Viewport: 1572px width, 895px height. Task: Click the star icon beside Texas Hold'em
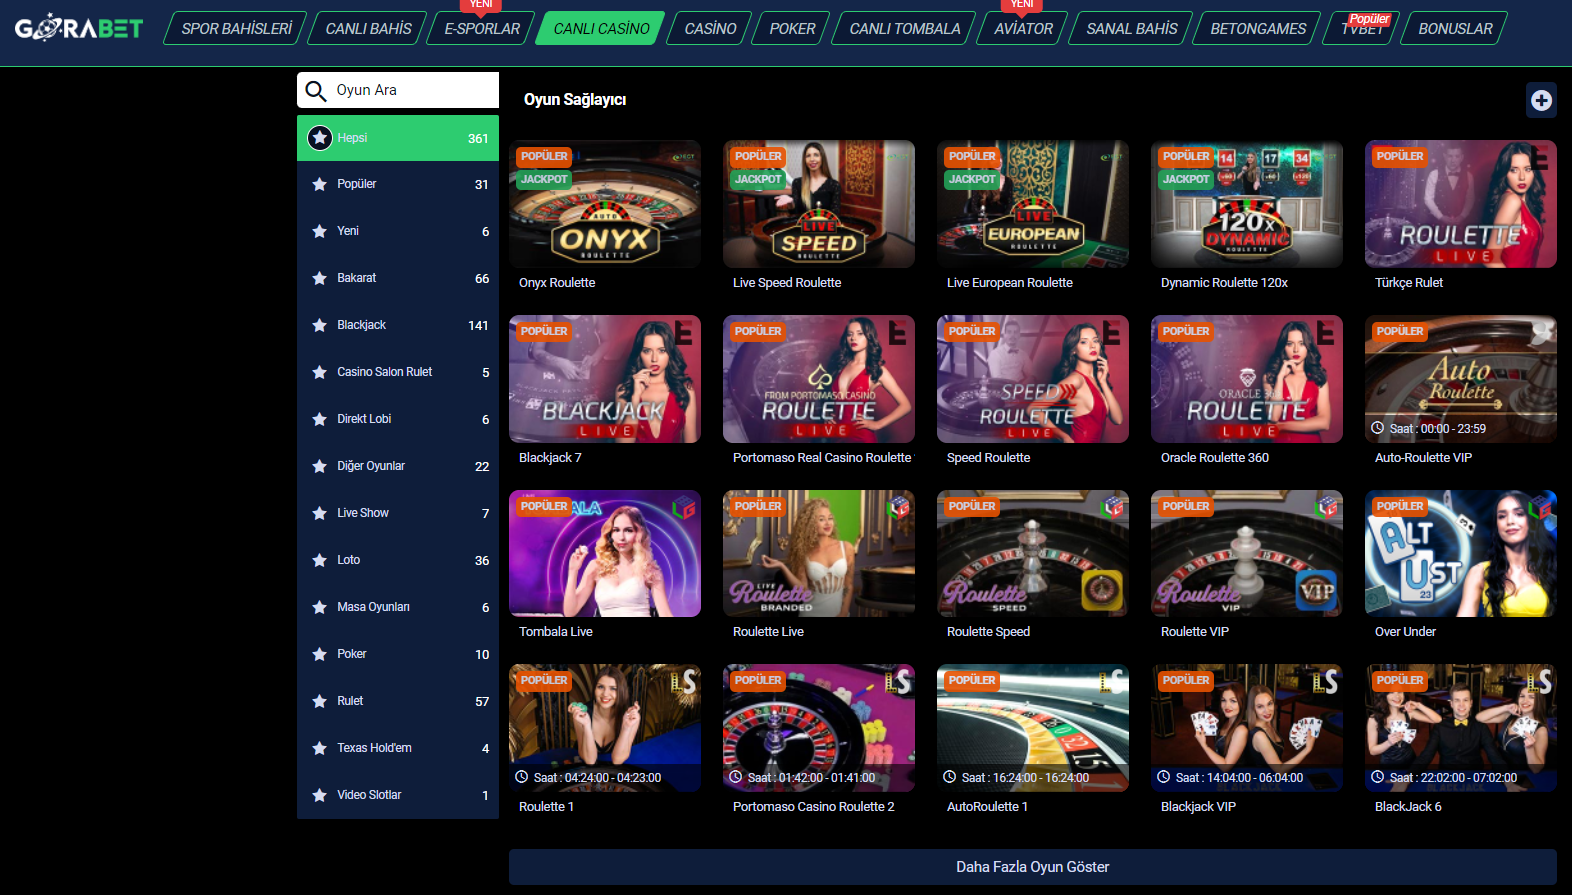pyautogui.click(x=319, y=748)
